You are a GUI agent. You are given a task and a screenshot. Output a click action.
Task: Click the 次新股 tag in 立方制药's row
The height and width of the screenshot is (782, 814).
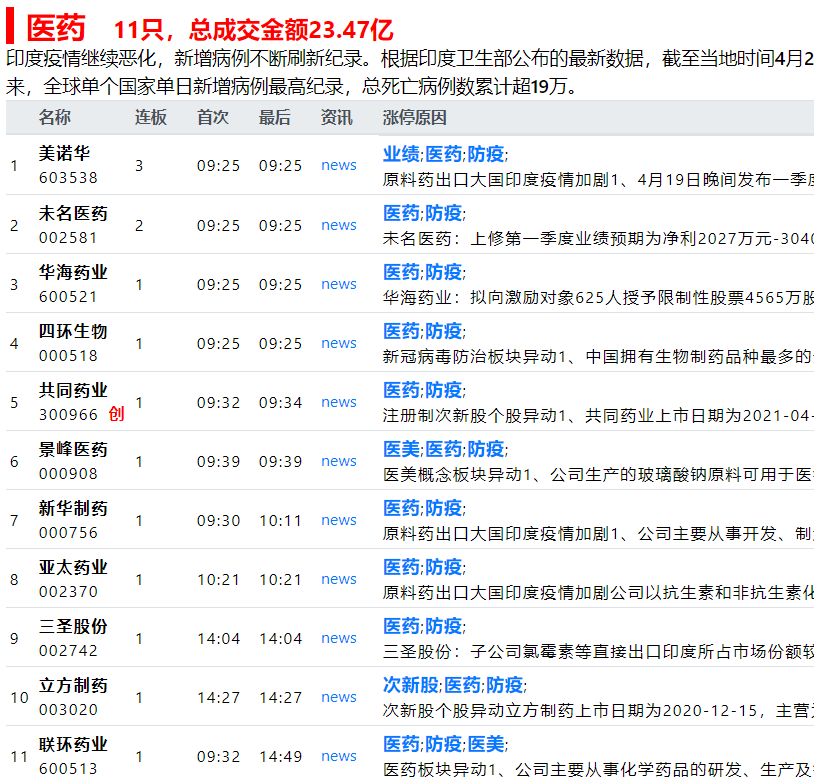click(411, 685)
